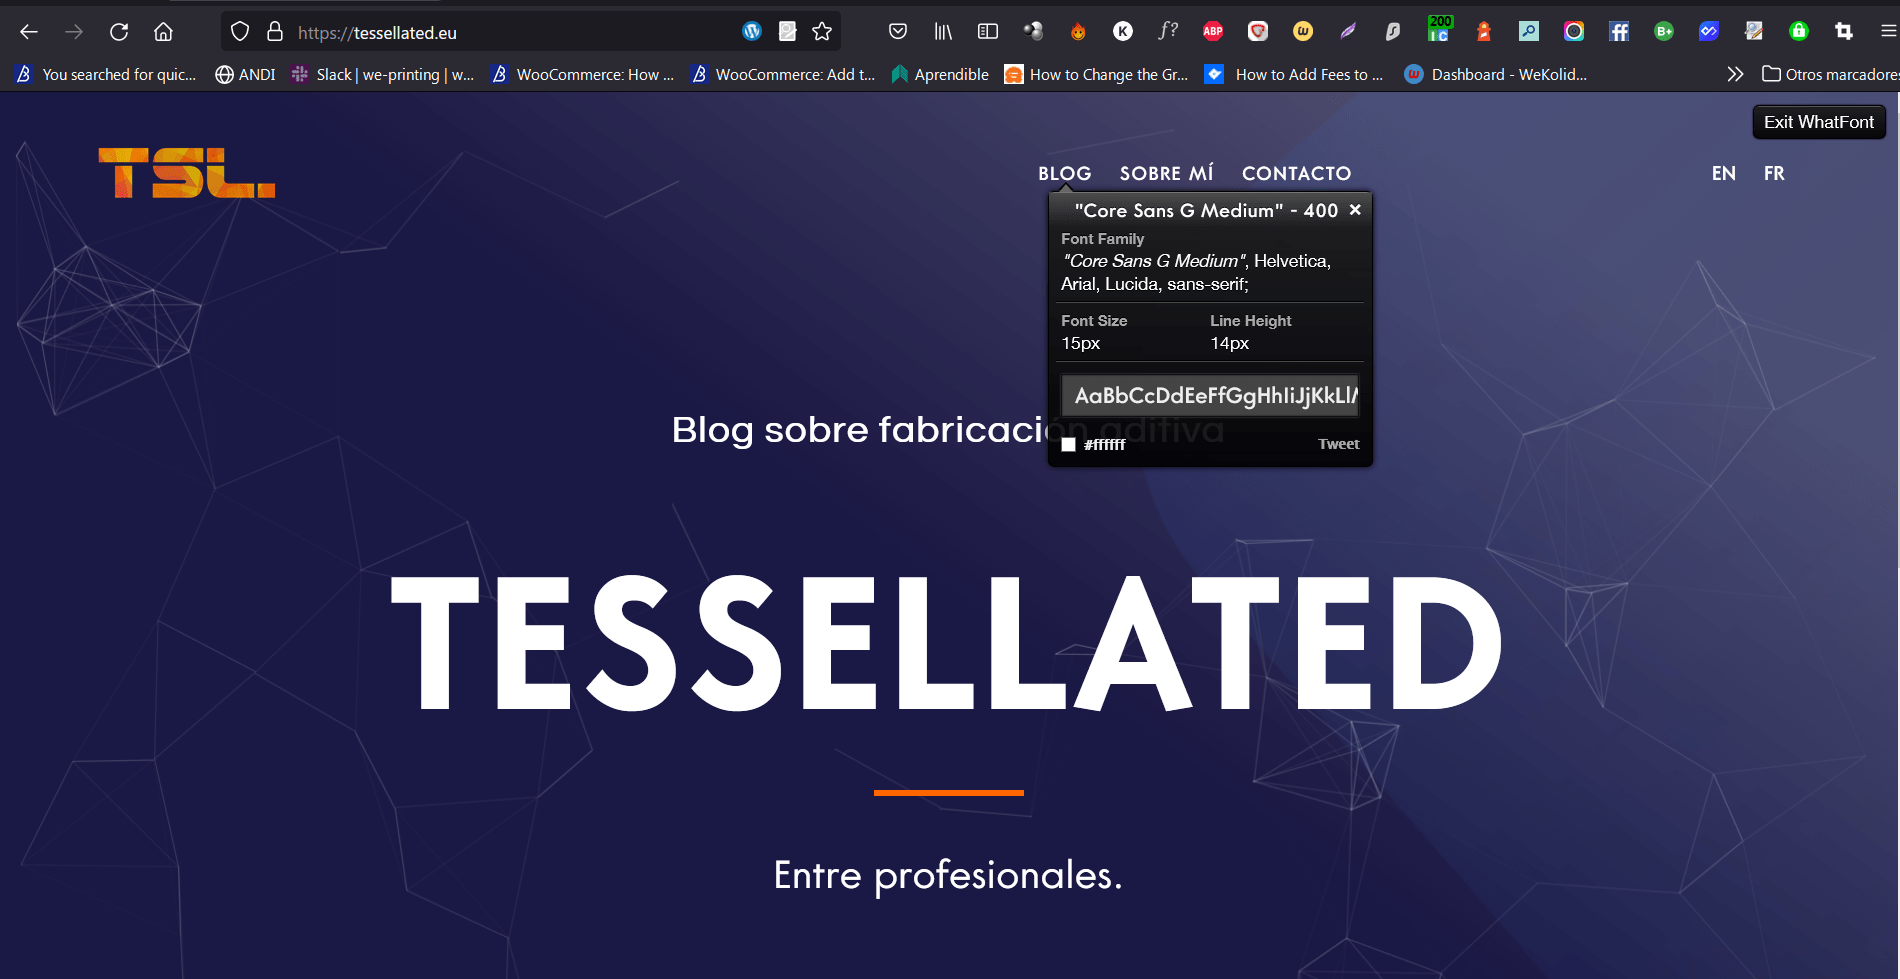This screenshot has width=1900, height=979.
Task: Click the AaBbCc font preview sample
Action: tap(1211, 396)
